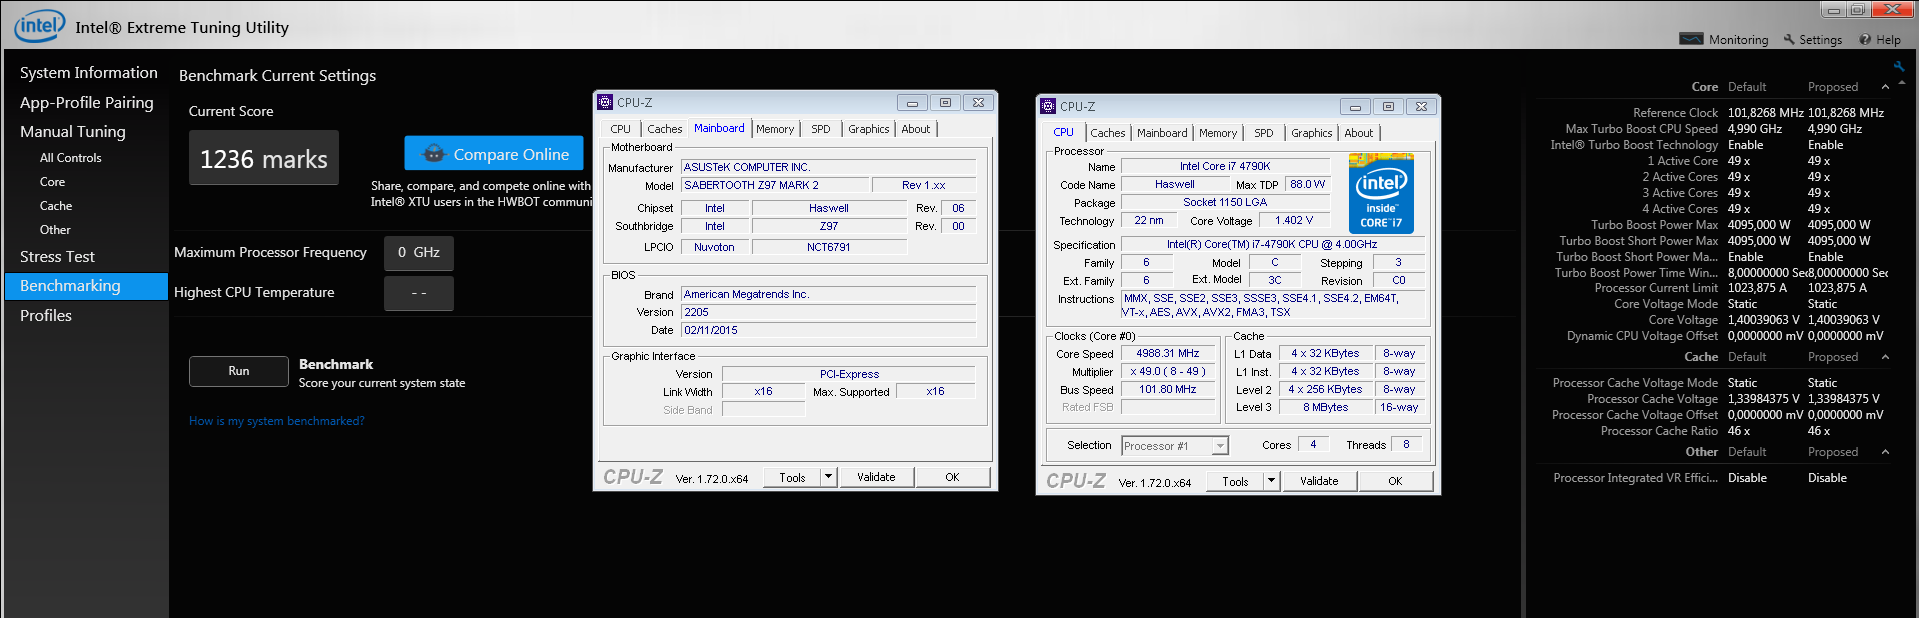1919x618 pixels.
Task: Select Benchmarking in sidebar
Action: [x=87, y=286]
